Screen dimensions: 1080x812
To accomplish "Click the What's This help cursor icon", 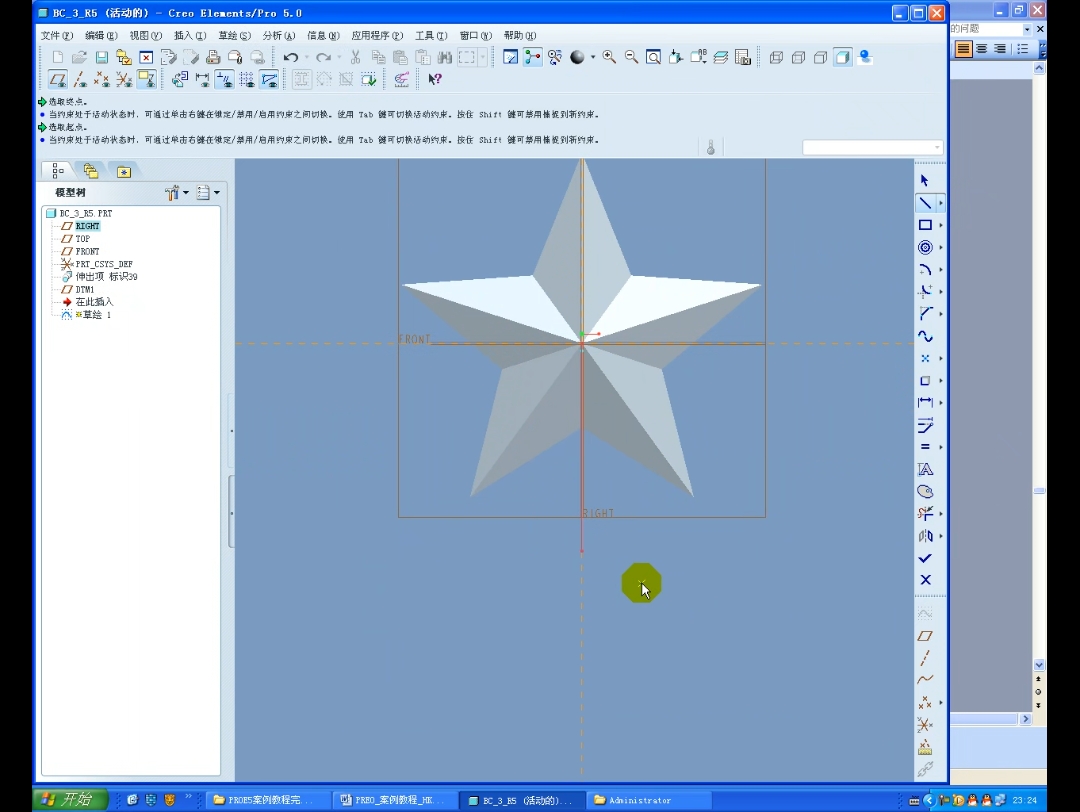I will pyautogui.click(x=434, y=79).
